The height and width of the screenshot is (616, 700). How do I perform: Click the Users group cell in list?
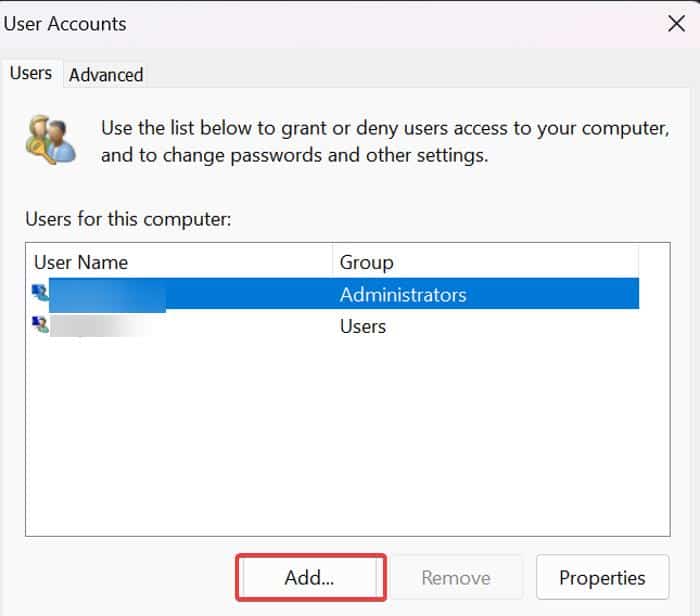(x=362, y=326)
